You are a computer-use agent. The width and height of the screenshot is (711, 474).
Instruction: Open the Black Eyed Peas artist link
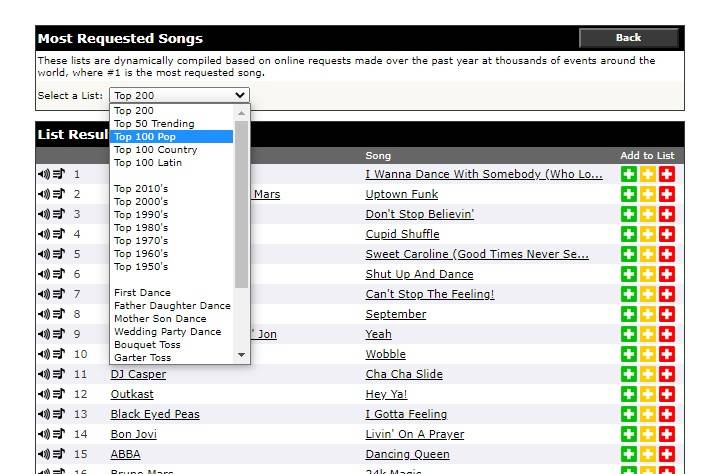tap(155, 414)
